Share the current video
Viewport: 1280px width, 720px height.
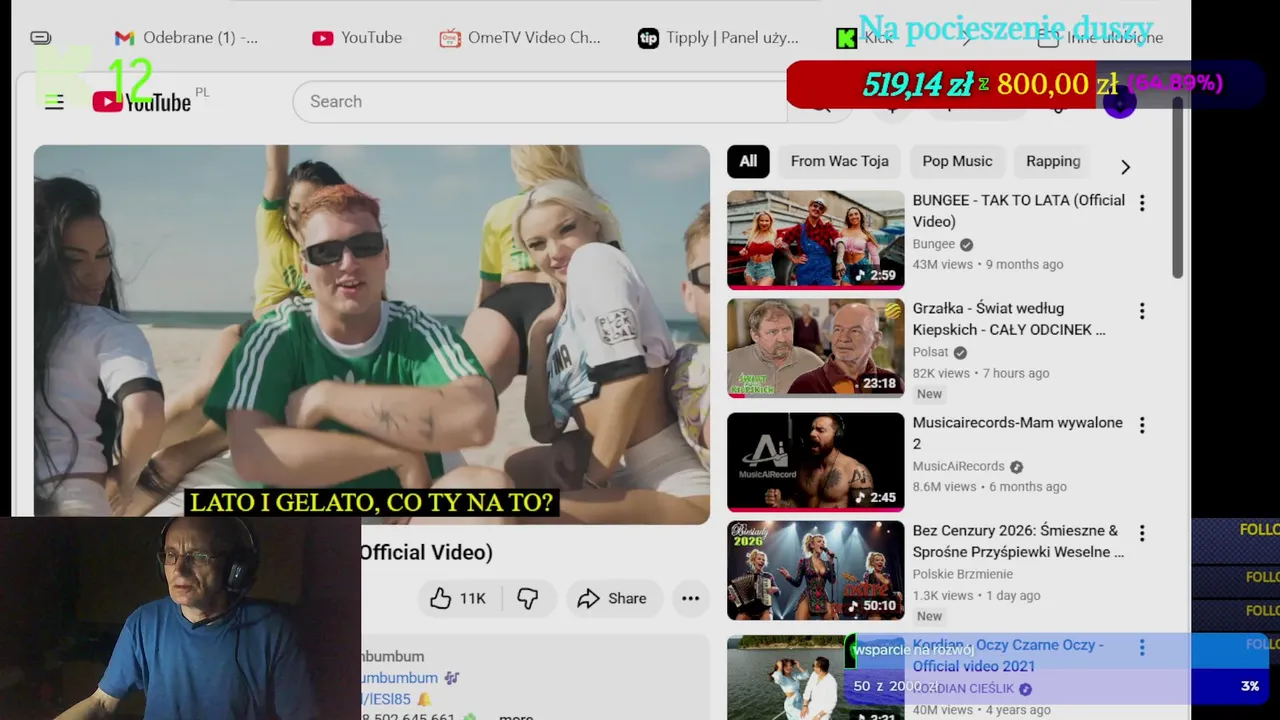click(612, 598)
